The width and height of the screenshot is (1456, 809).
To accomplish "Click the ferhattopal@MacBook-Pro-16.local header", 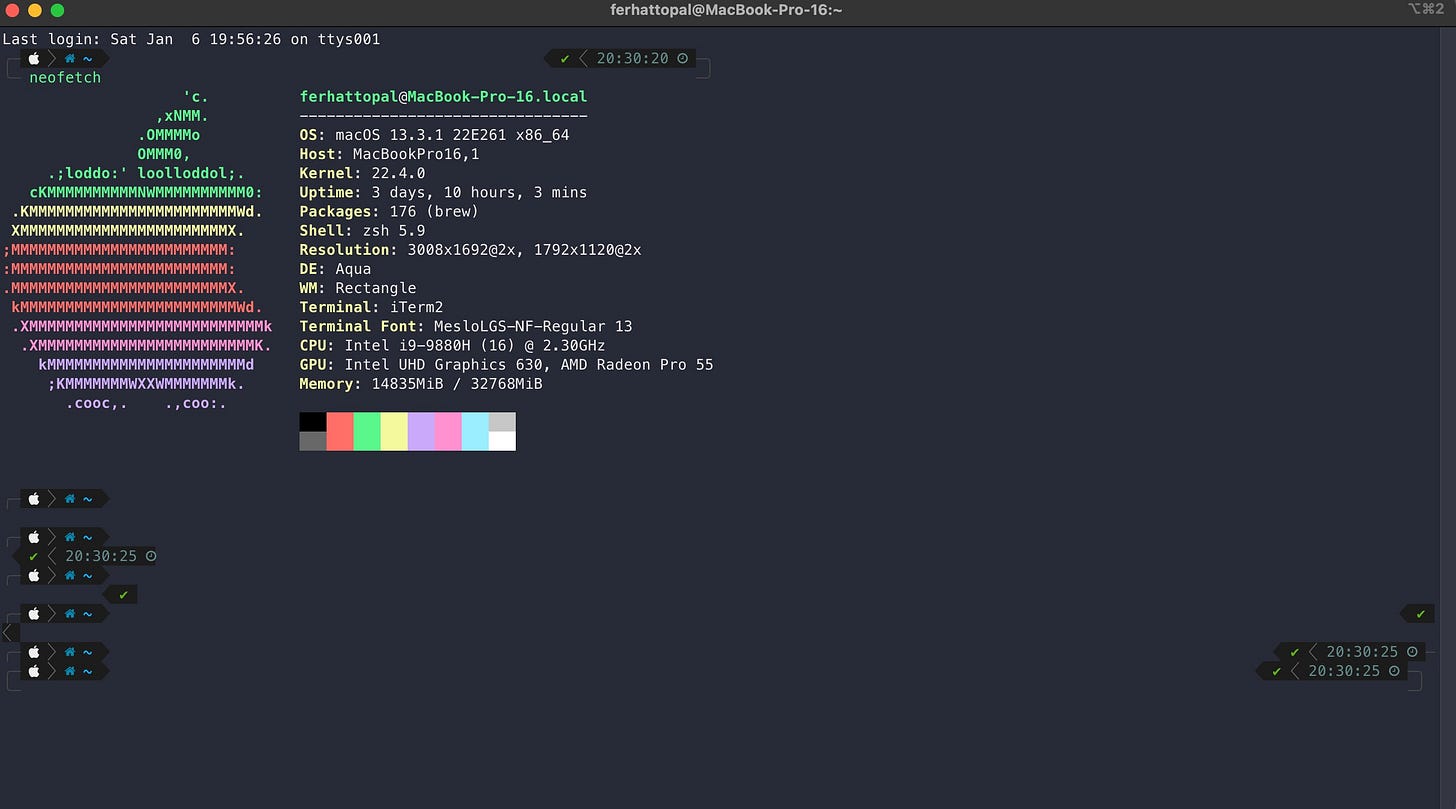I will [x=444, y=97].
